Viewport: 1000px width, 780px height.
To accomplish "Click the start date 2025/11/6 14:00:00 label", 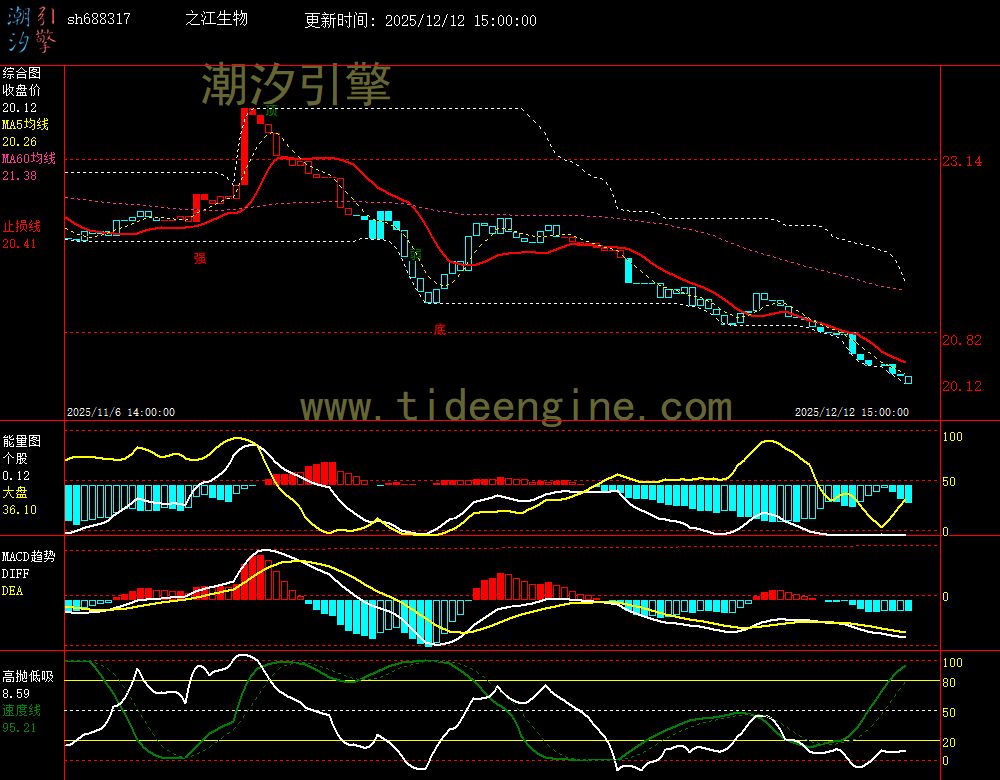I will click(x=121, y=411).
